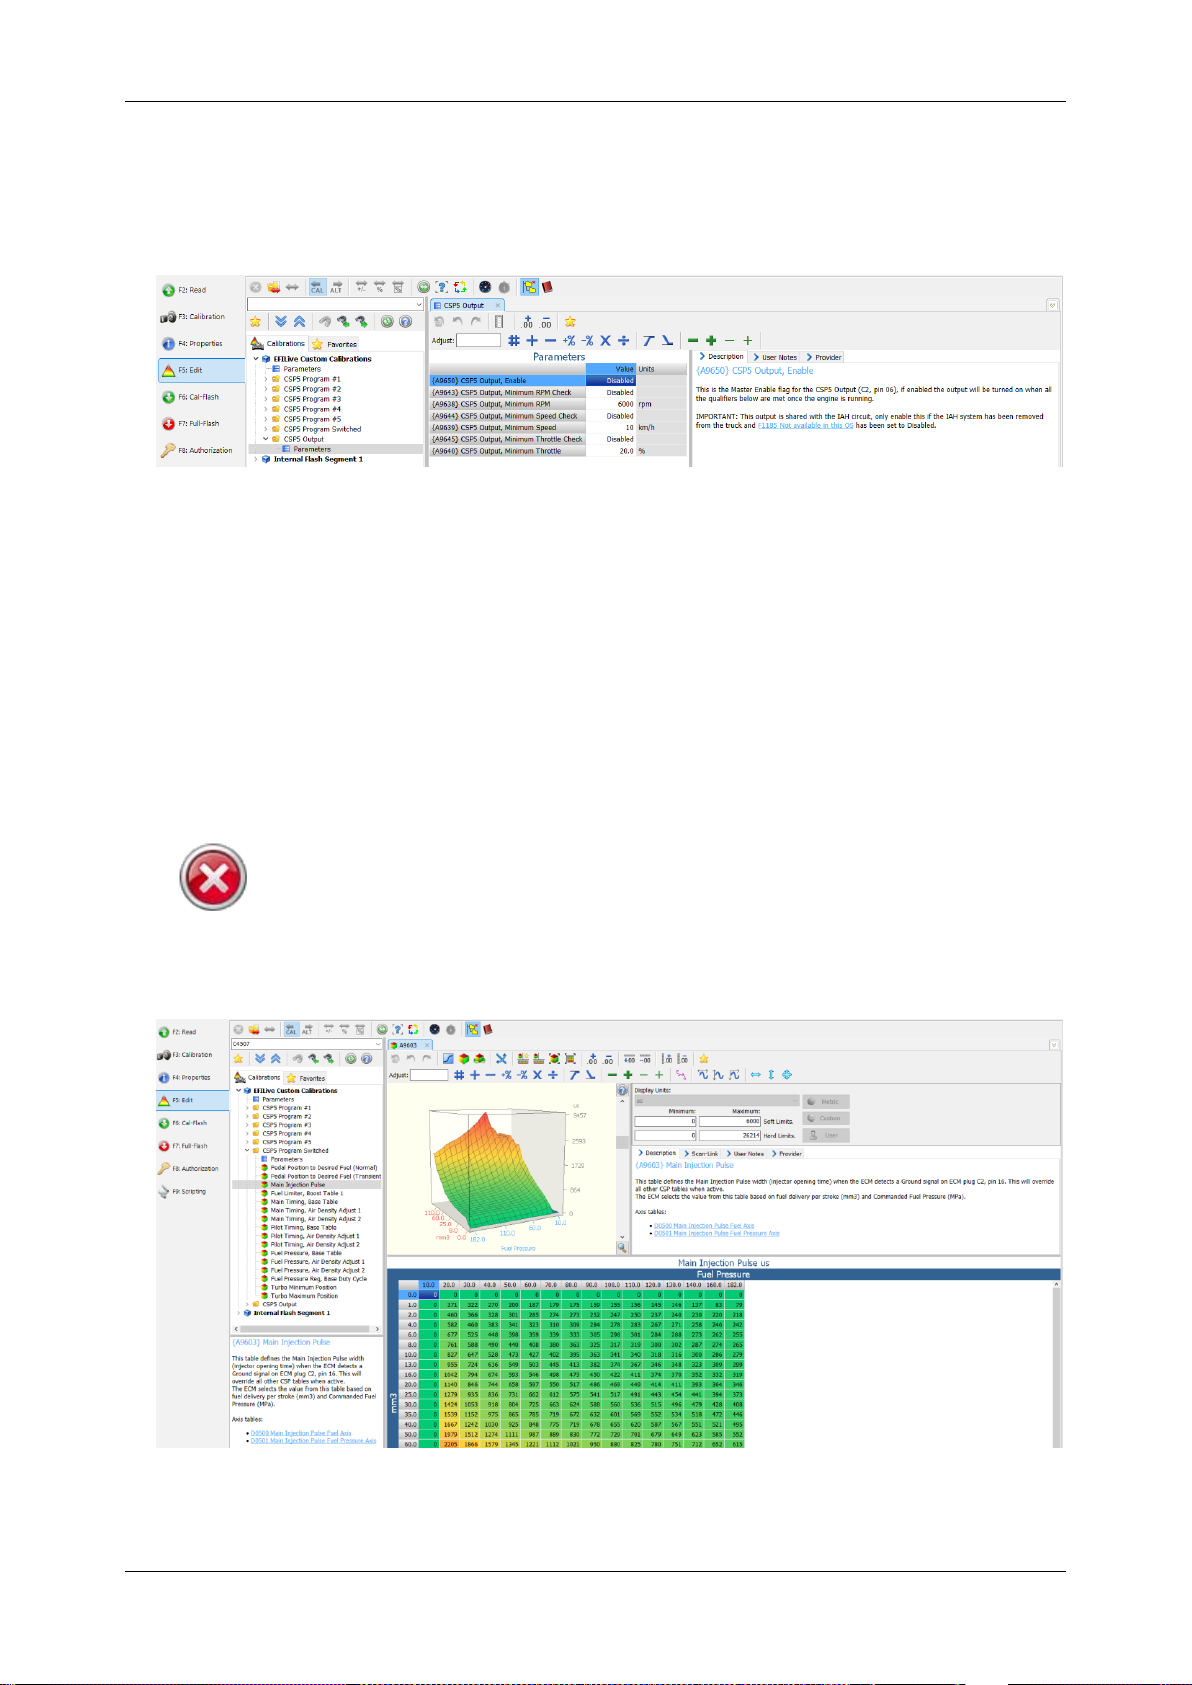Click the Custom units button

[826, 1118]
